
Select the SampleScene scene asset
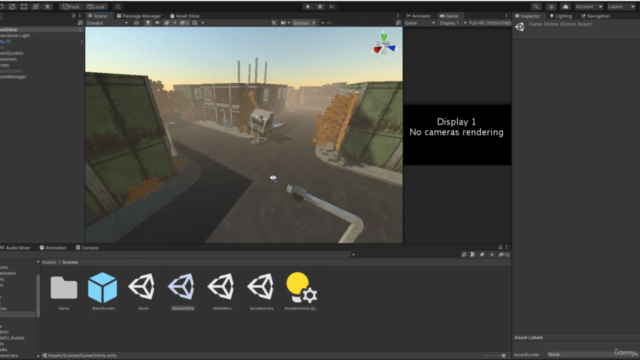262,292
